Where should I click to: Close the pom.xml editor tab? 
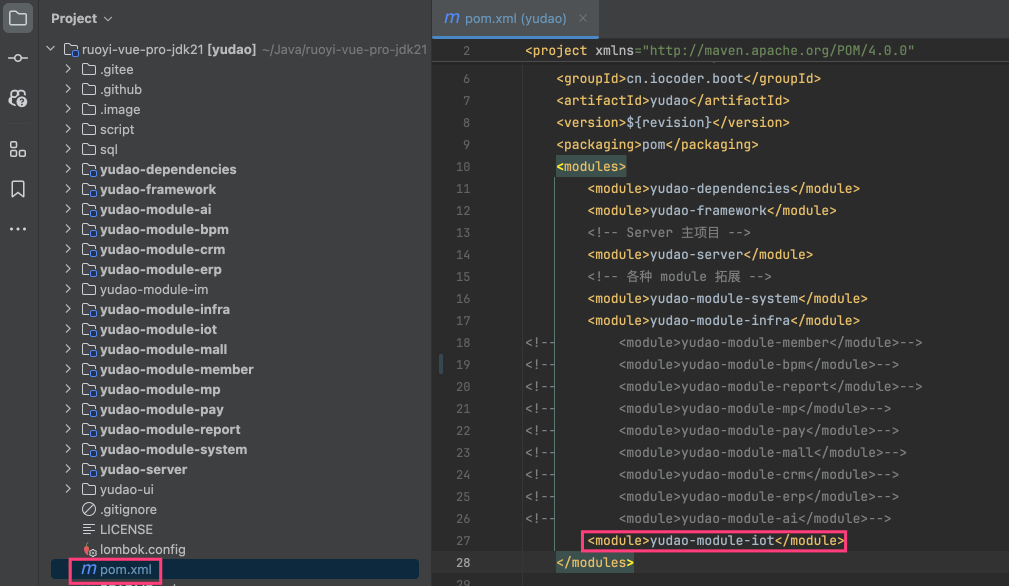(584, 18)
